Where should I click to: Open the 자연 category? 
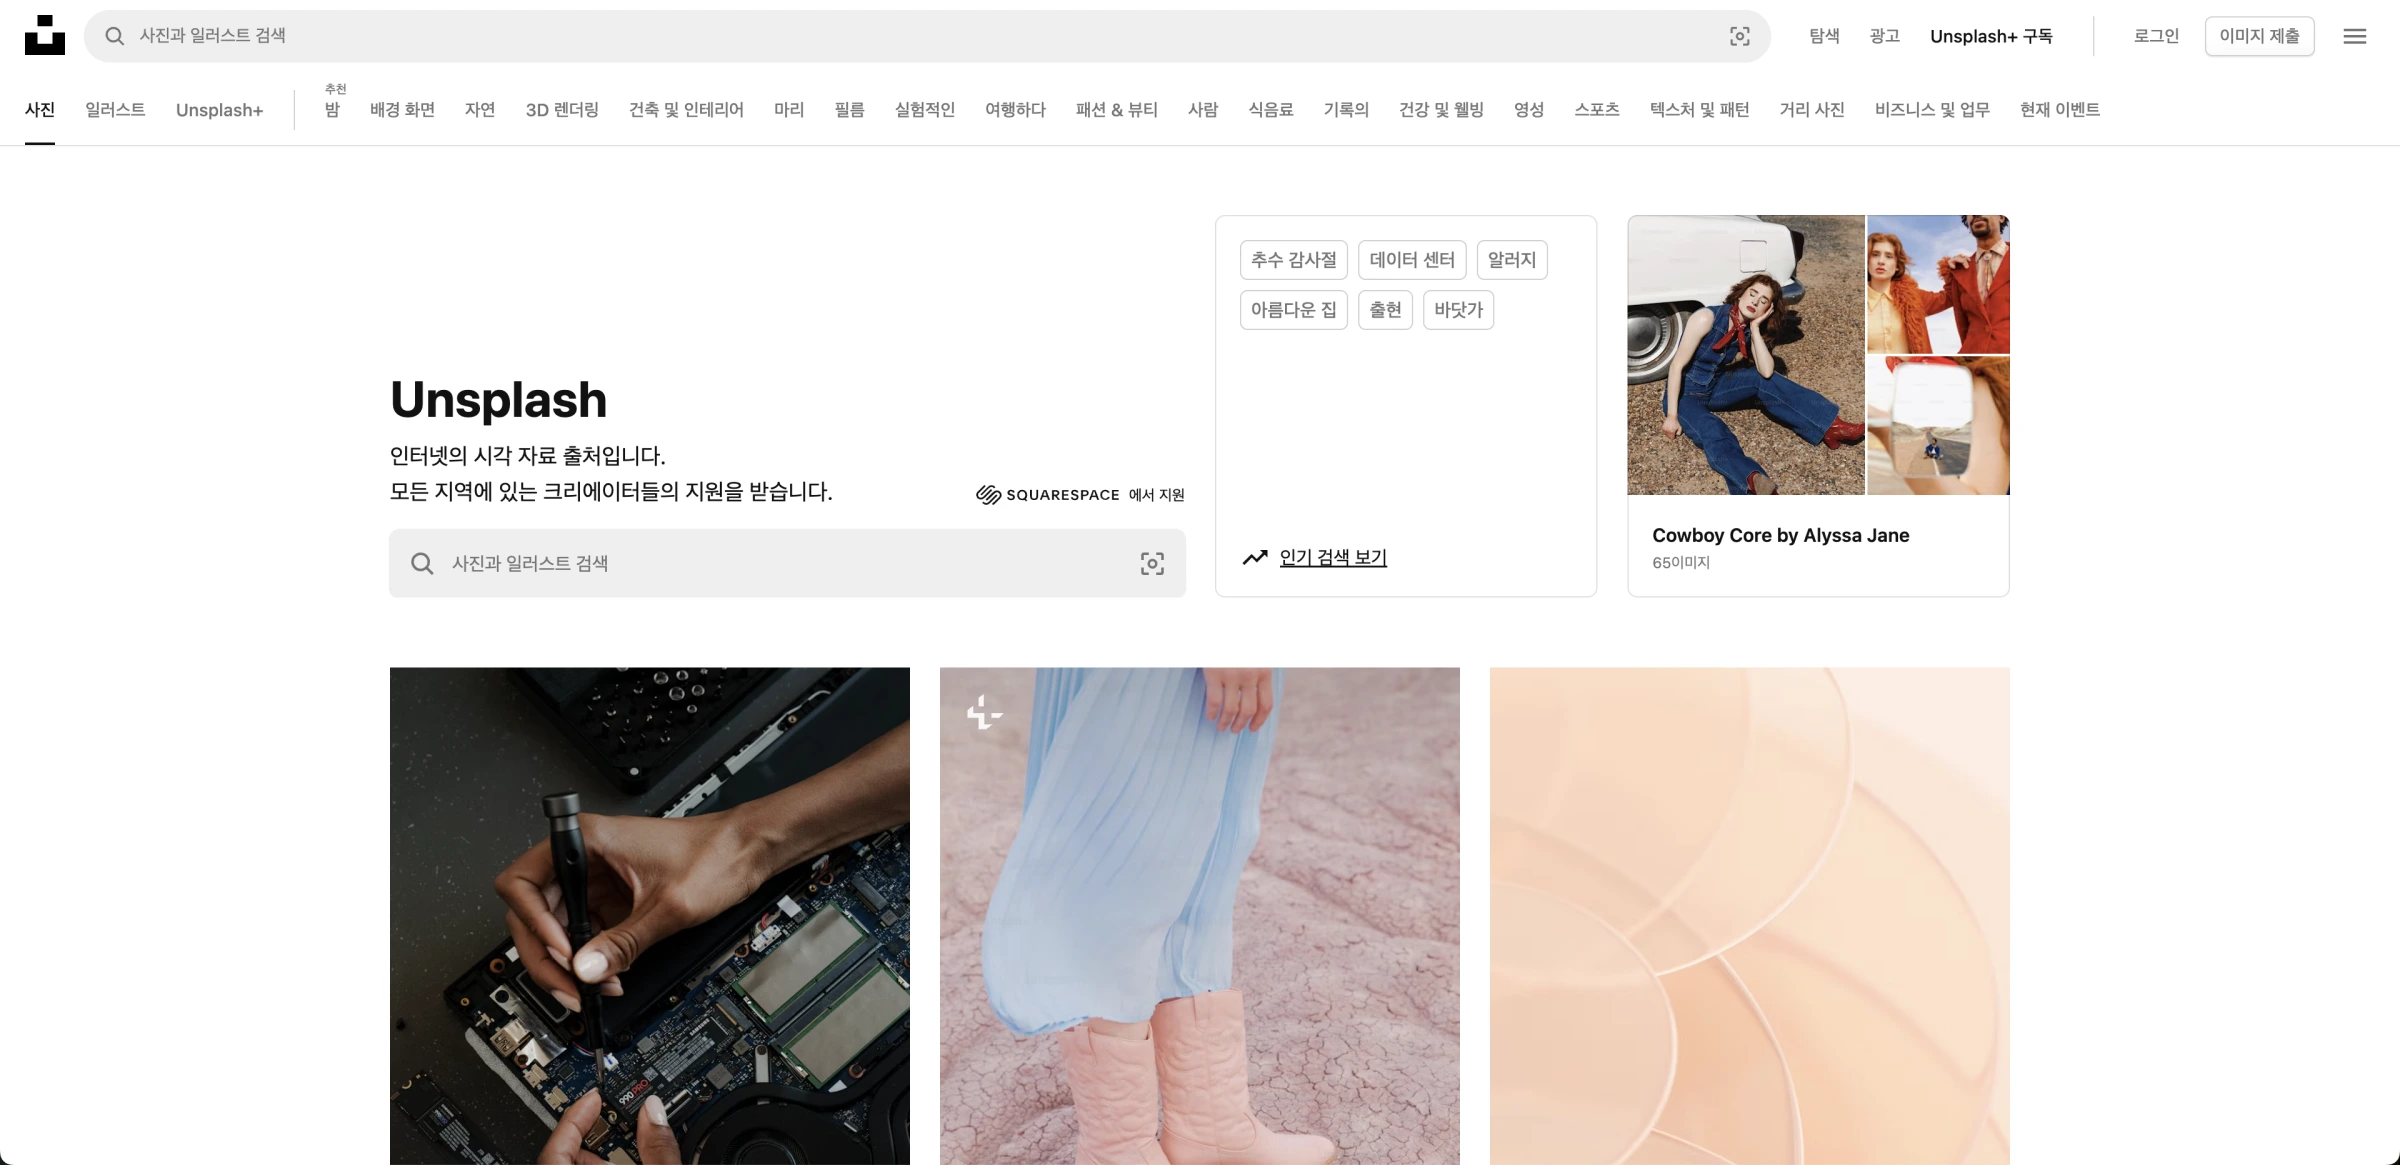pyautogui.click(x=480, y=110)
